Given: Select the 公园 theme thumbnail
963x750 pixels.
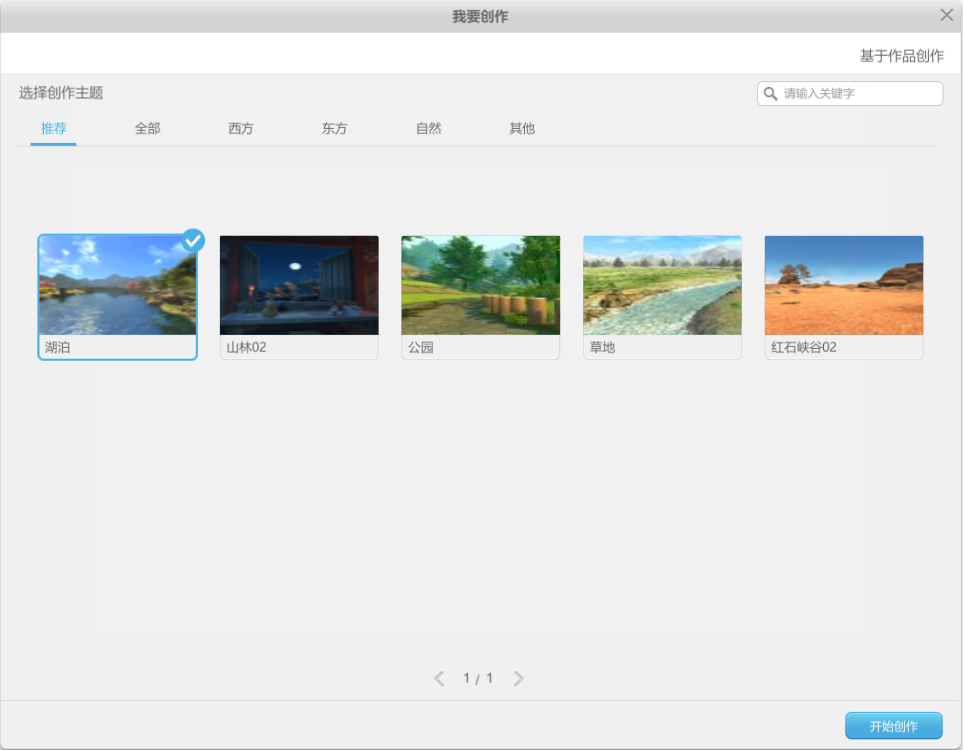Looking at the screenshot, I should [480, 283].
